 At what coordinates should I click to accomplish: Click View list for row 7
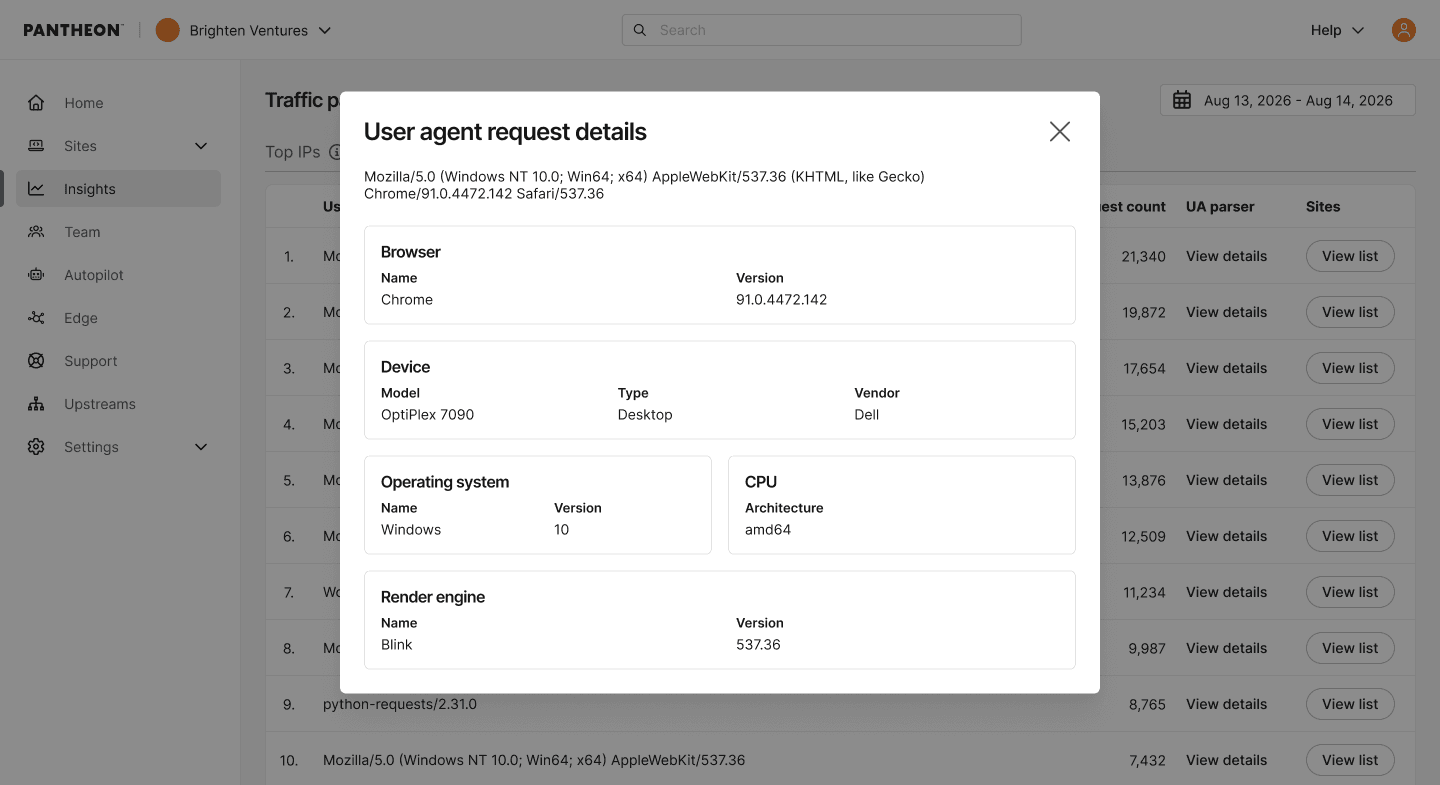point(1350,592)
